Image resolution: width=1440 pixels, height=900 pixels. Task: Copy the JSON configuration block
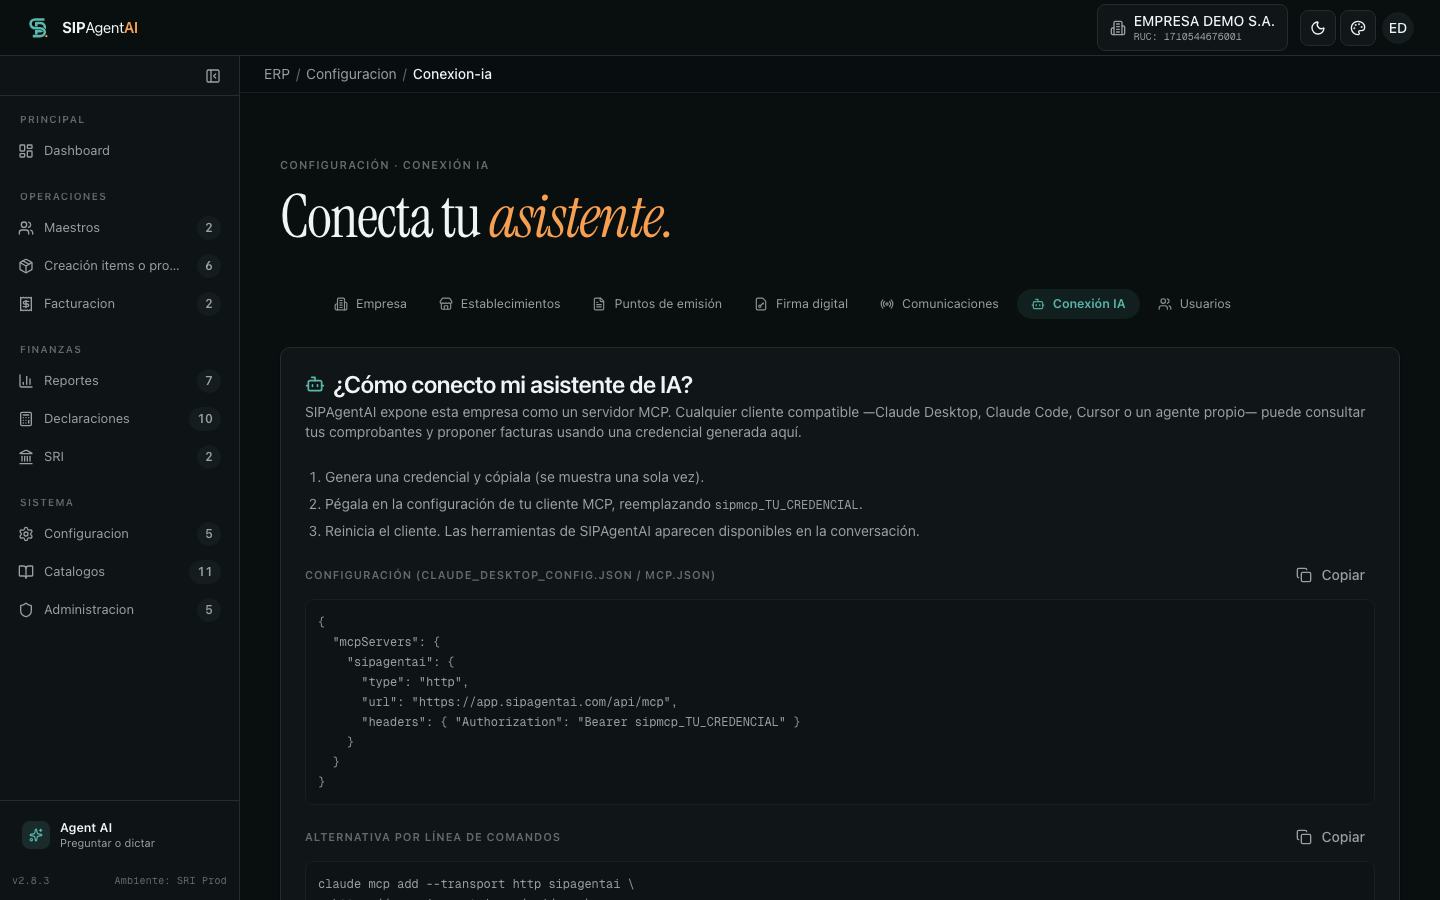(1330, 575)
